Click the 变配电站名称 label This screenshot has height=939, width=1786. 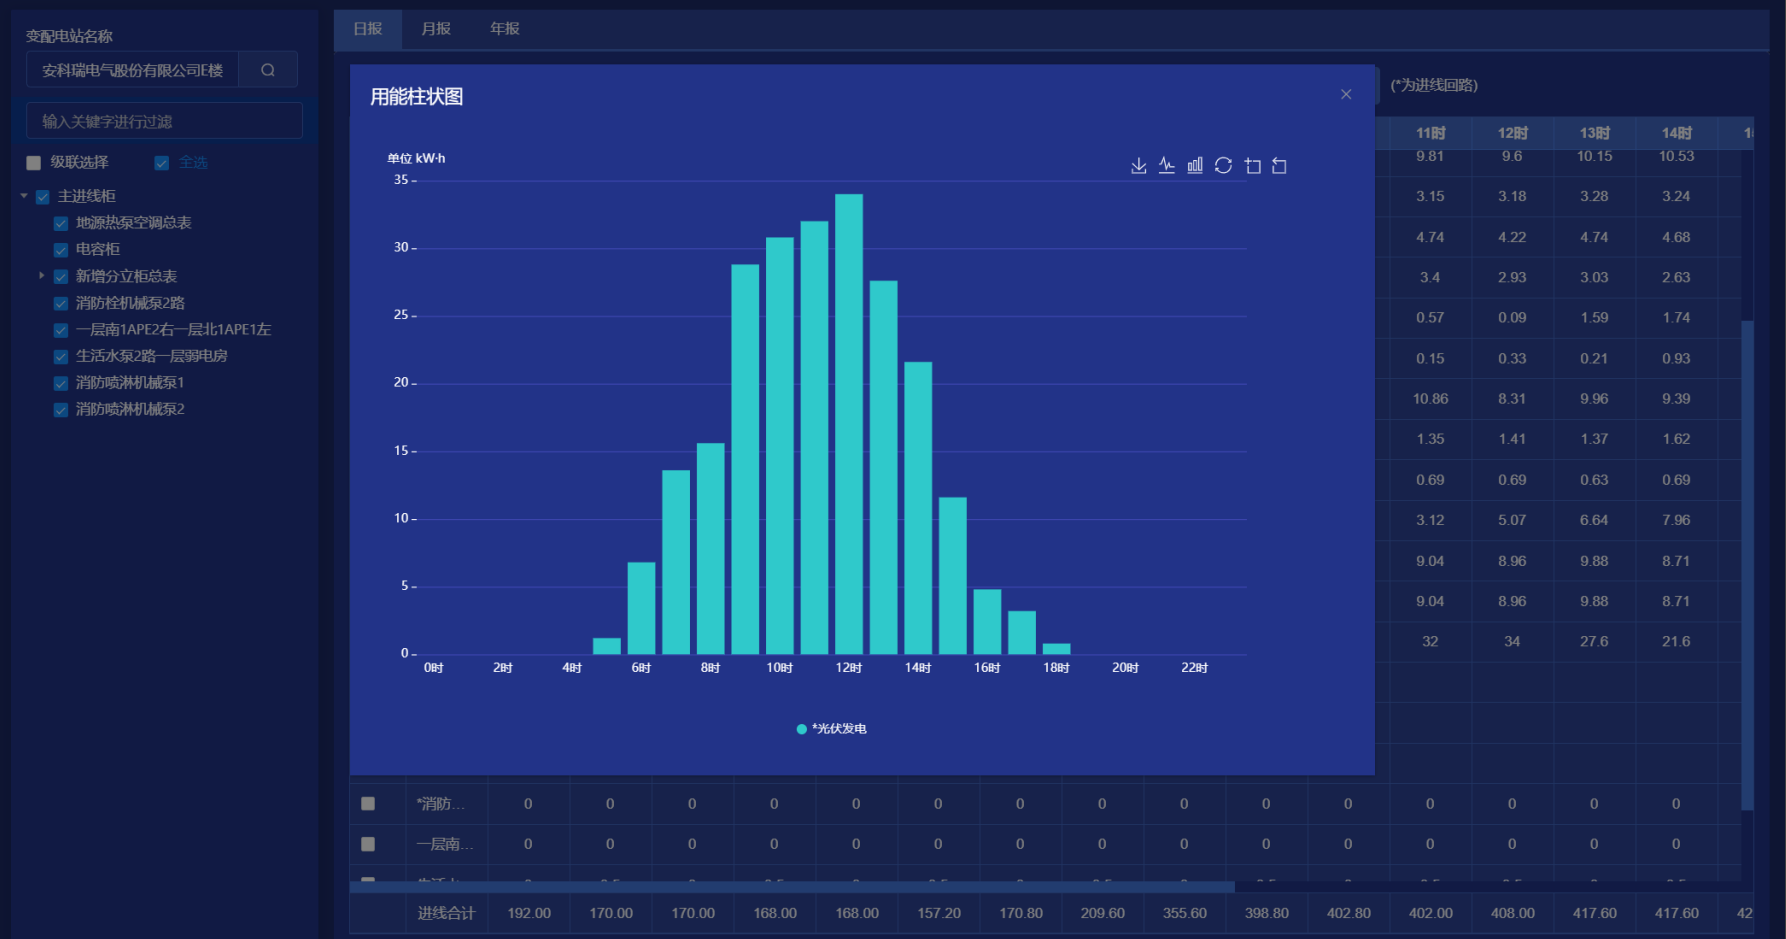coord(69,36)
